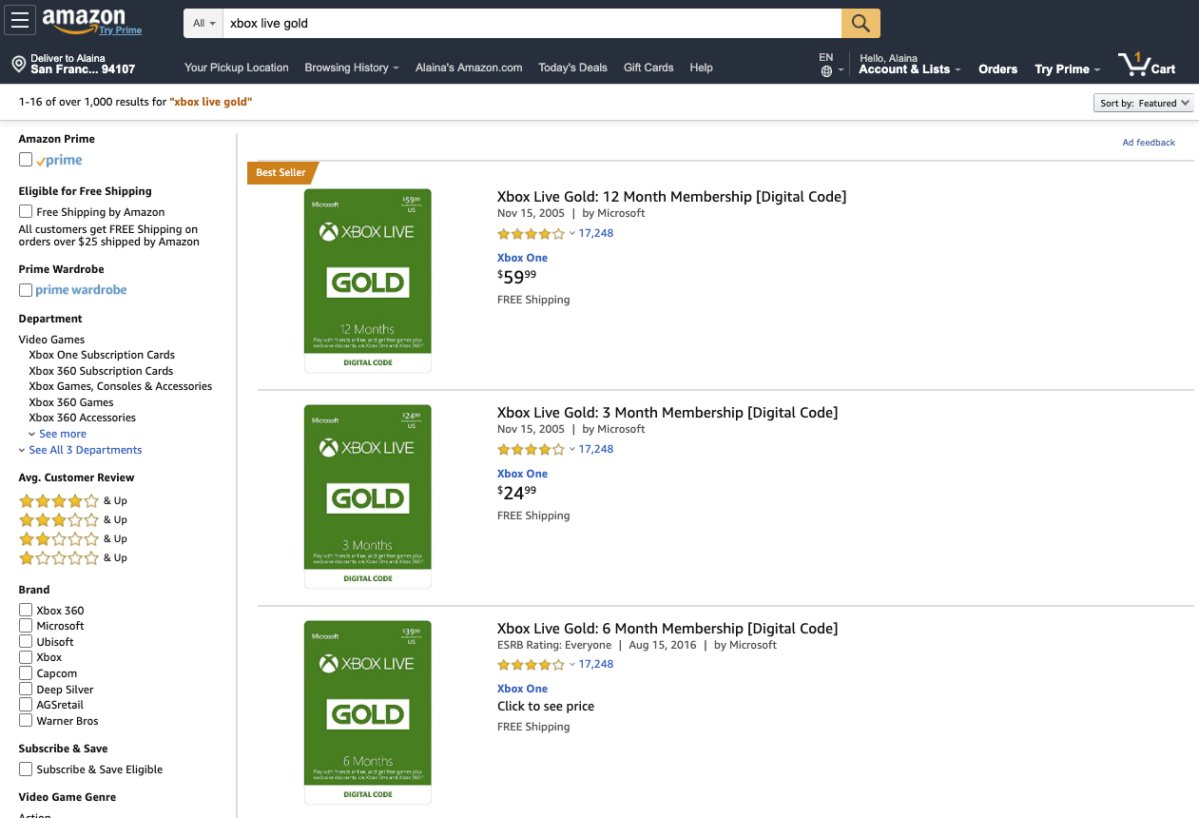
Task: Select Ubisoft brand checkbox
Action: pyautogui.click(x=25, y=641)
